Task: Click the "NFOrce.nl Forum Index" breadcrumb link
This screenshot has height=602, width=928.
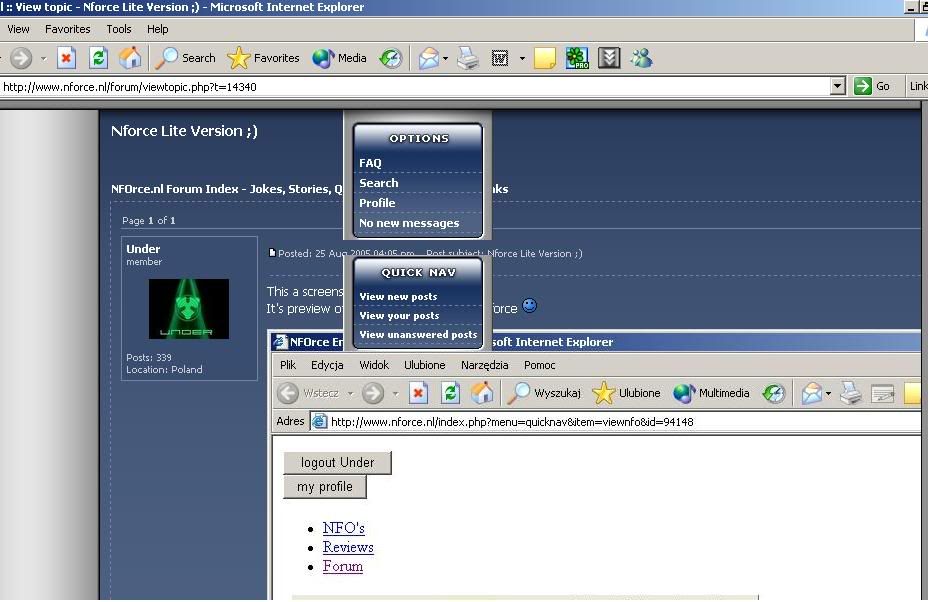Action: point(175,189)
